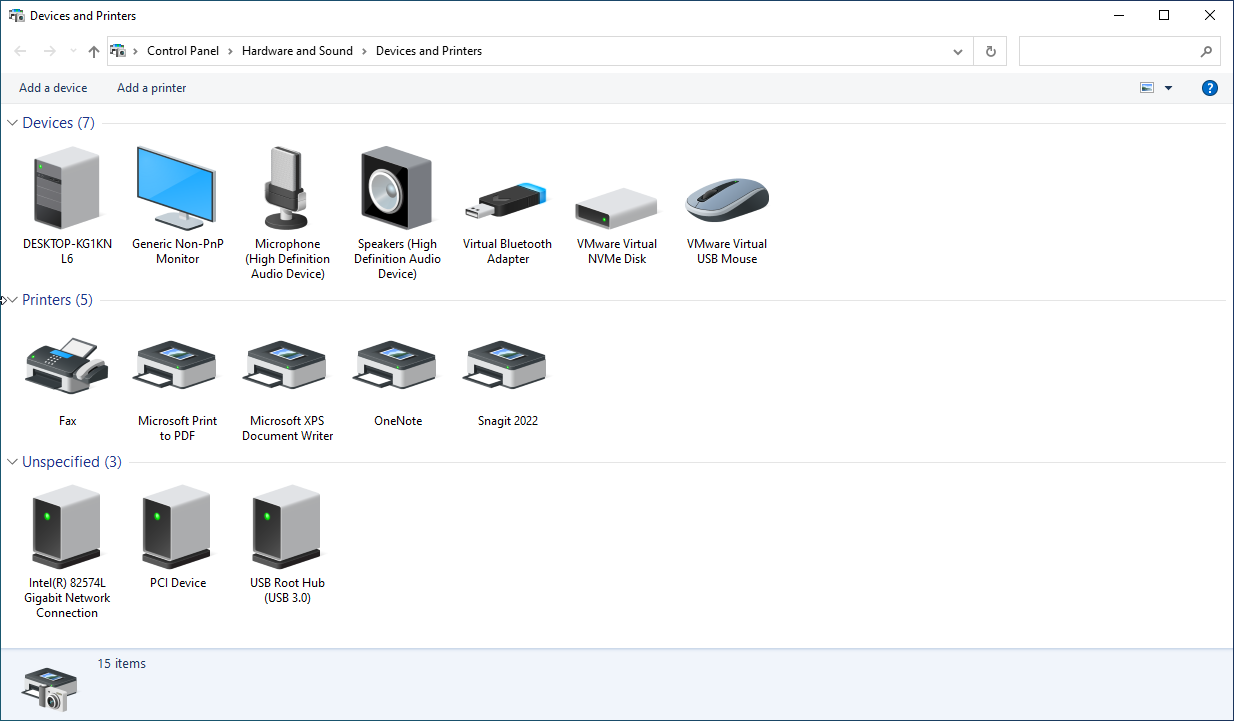Open the view options dropdown arrow
The height and width of the screenshot is (721, 1234).
click(x=1168, y=88)
